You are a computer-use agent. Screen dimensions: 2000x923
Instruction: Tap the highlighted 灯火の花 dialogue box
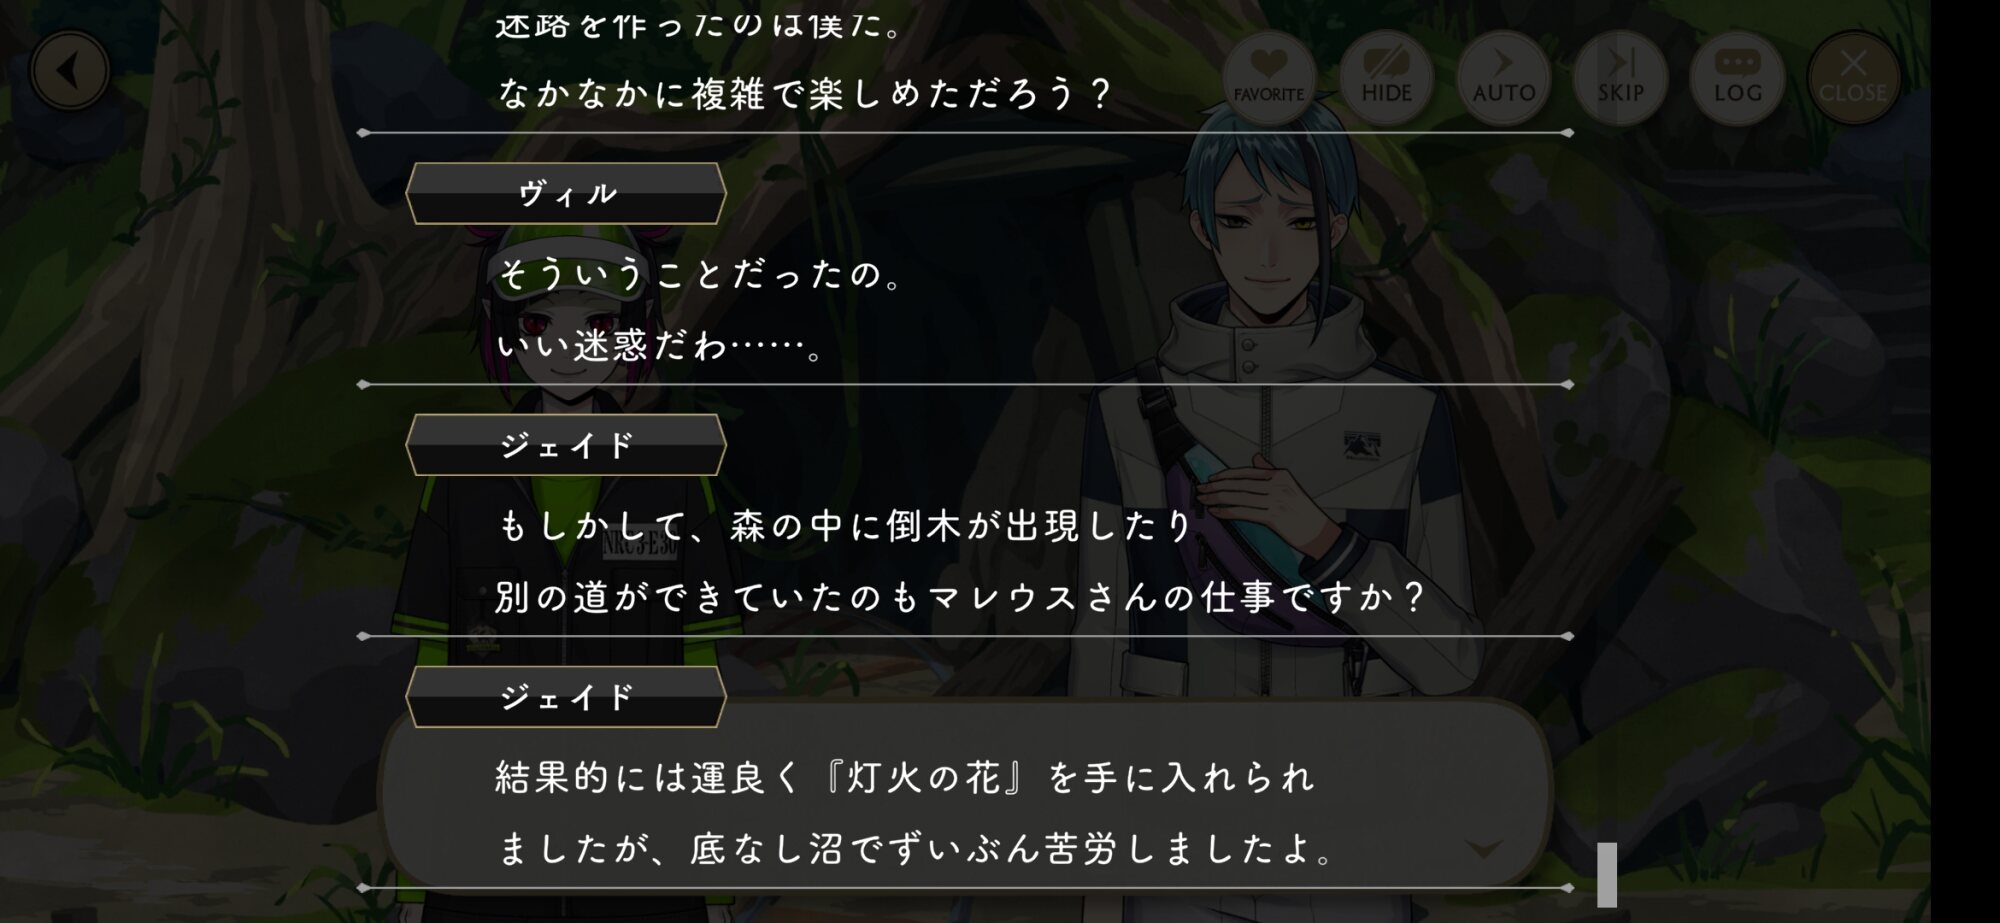965,792
